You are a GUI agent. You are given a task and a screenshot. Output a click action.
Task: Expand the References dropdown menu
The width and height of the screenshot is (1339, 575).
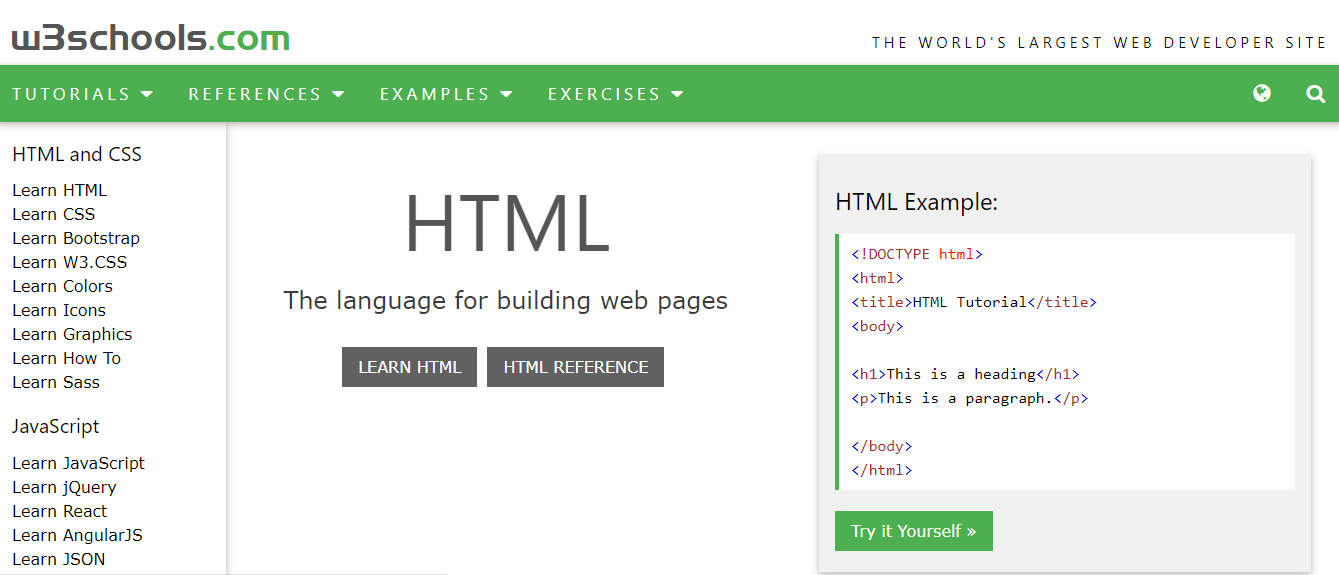[x=267, y=94]
